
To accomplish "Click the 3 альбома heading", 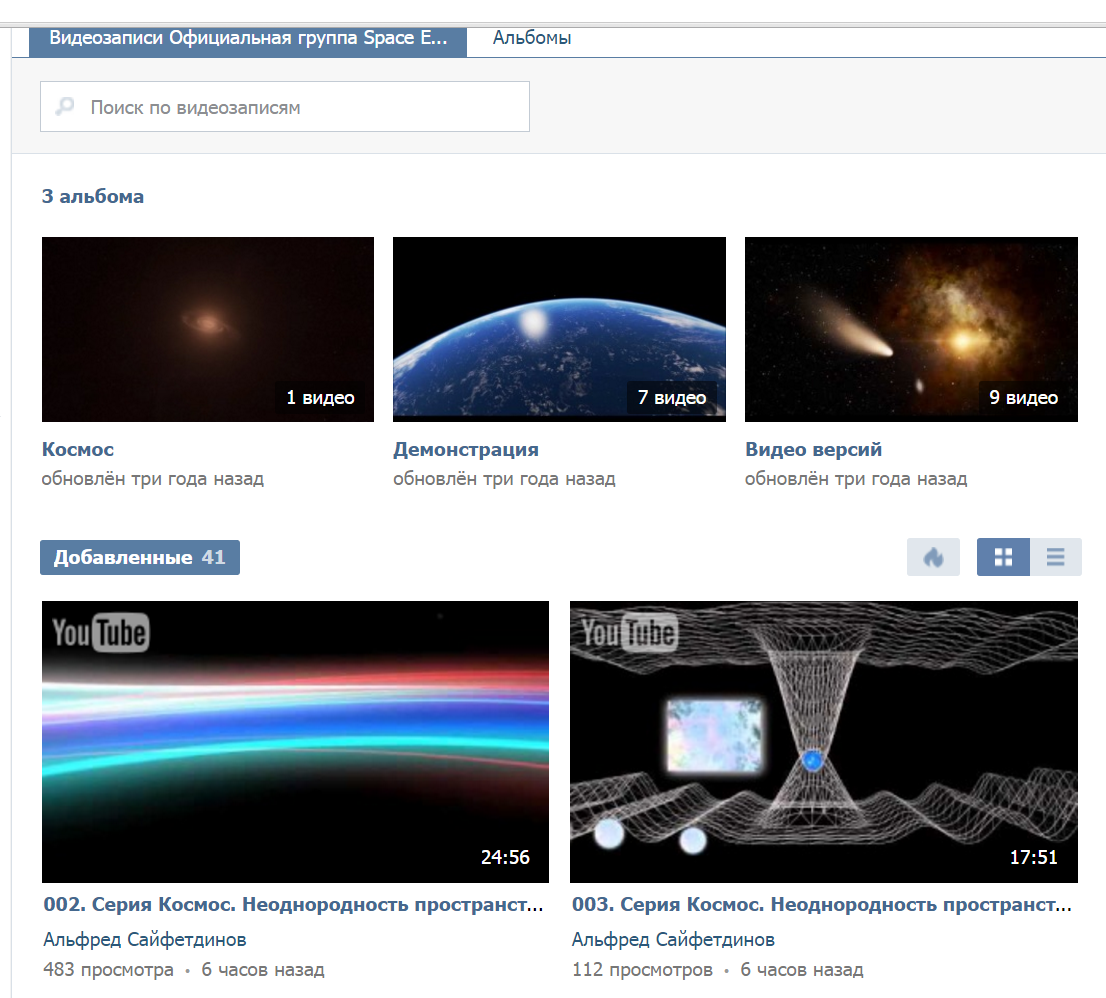I will coord(92,196).
